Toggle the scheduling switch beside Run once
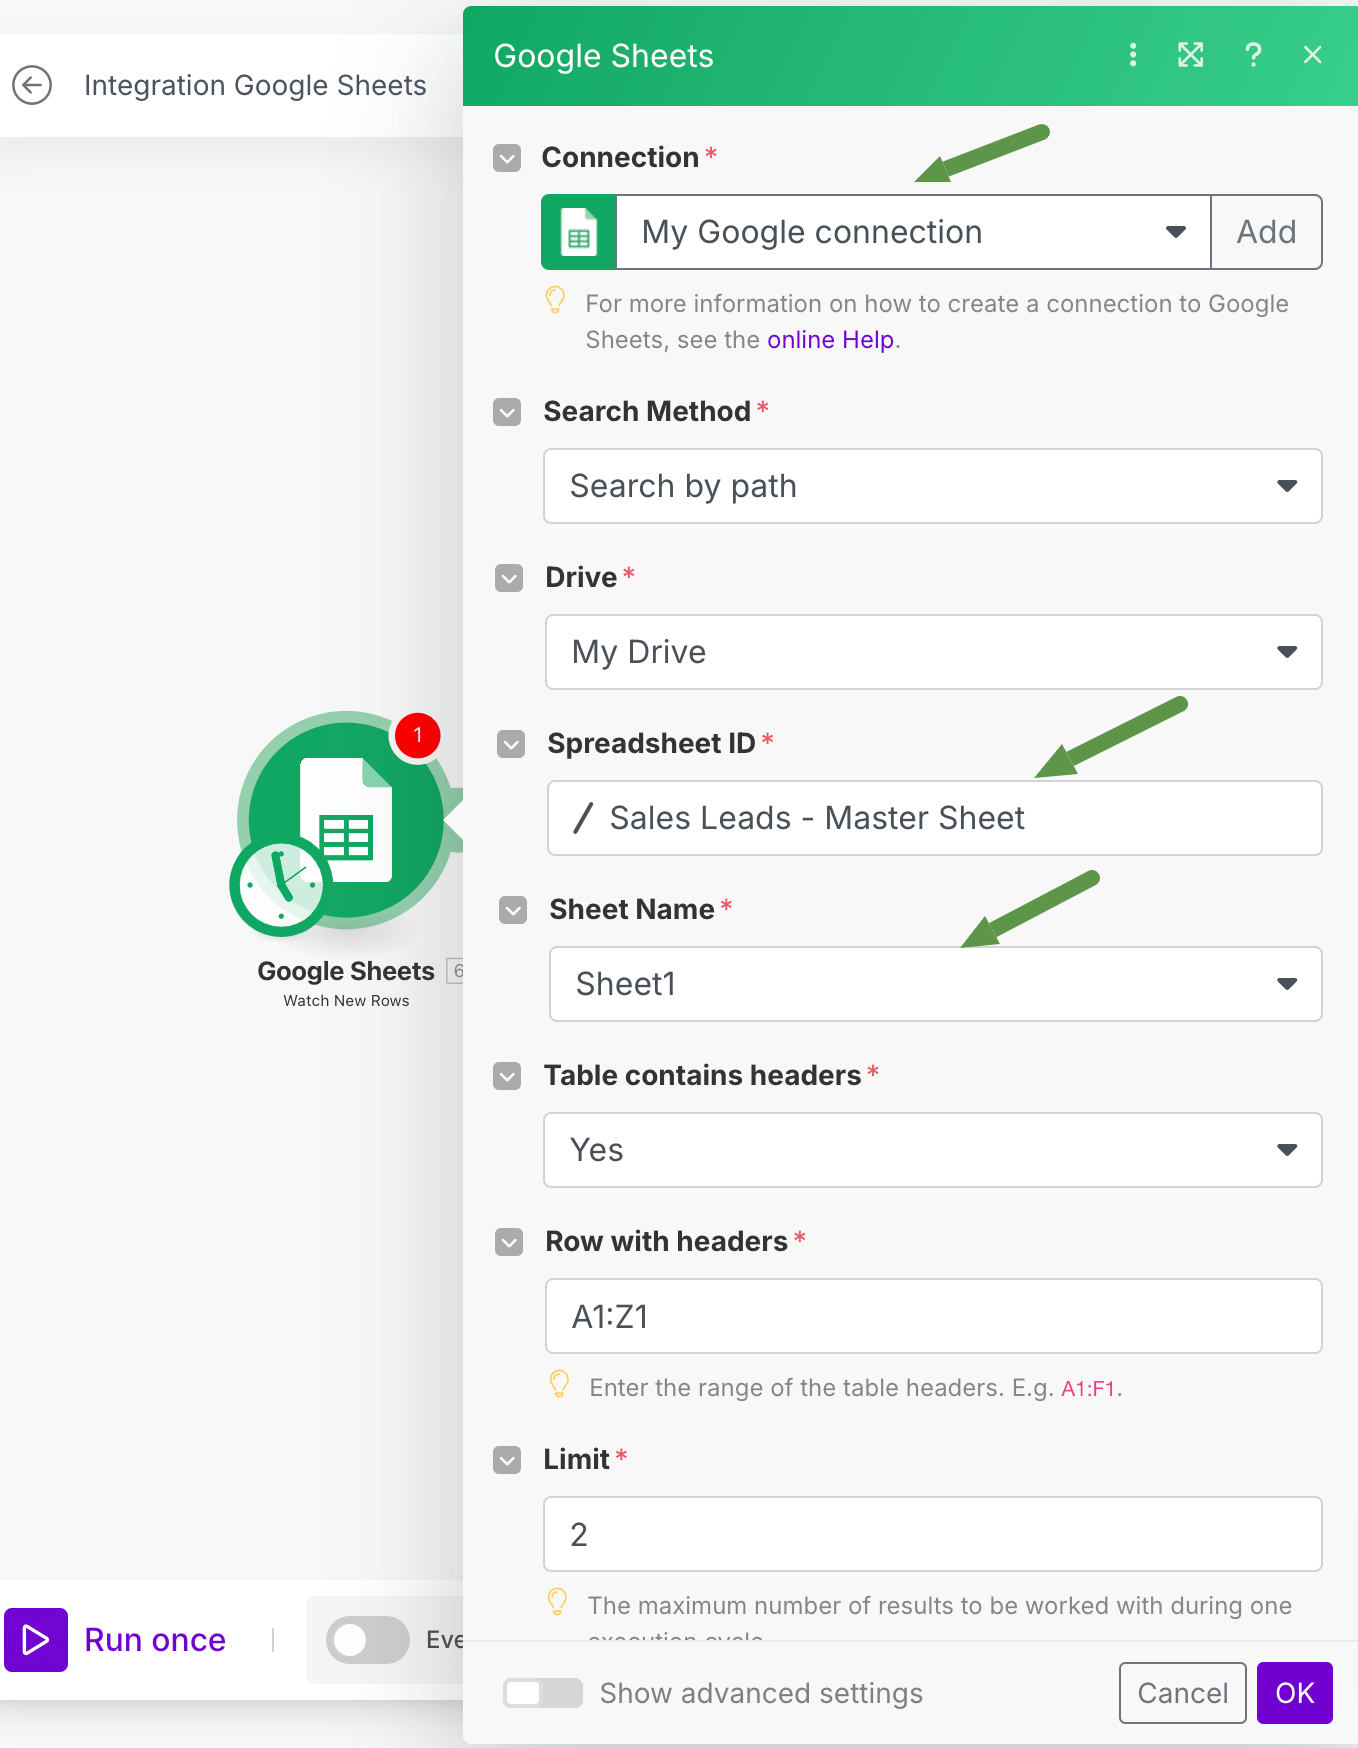Image resolution: width=1358 pixels, height=1748 pixels. coord(368,1640)
